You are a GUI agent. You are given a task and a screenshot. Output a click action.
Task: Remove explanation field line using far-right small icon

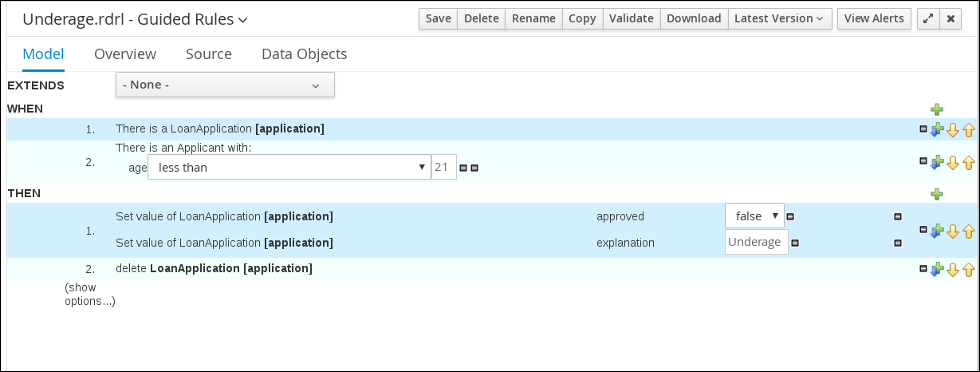pyautogui.click(x=898, y=243)
